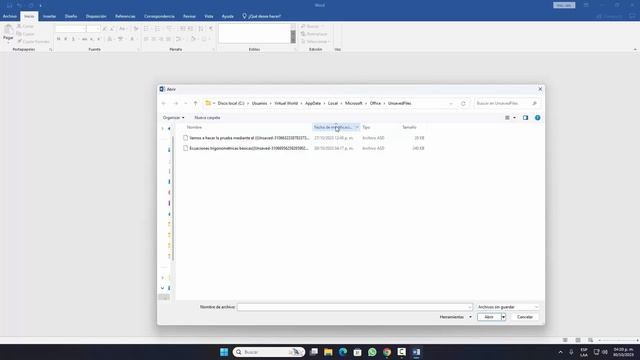Click the sort icon in Párrafo group
Viewport: 640px width, 360px height.
201,29
